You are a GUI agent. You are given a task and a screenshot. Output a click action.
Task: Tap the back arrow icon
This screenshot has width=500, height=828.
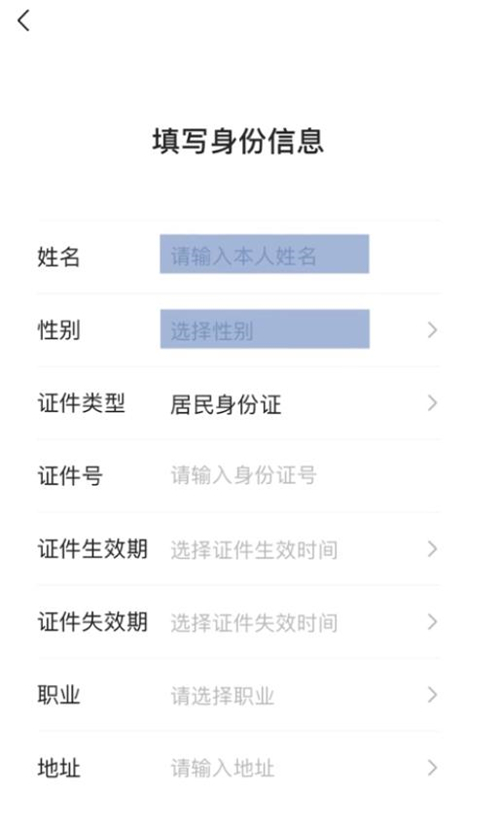[x=24, y=21]
